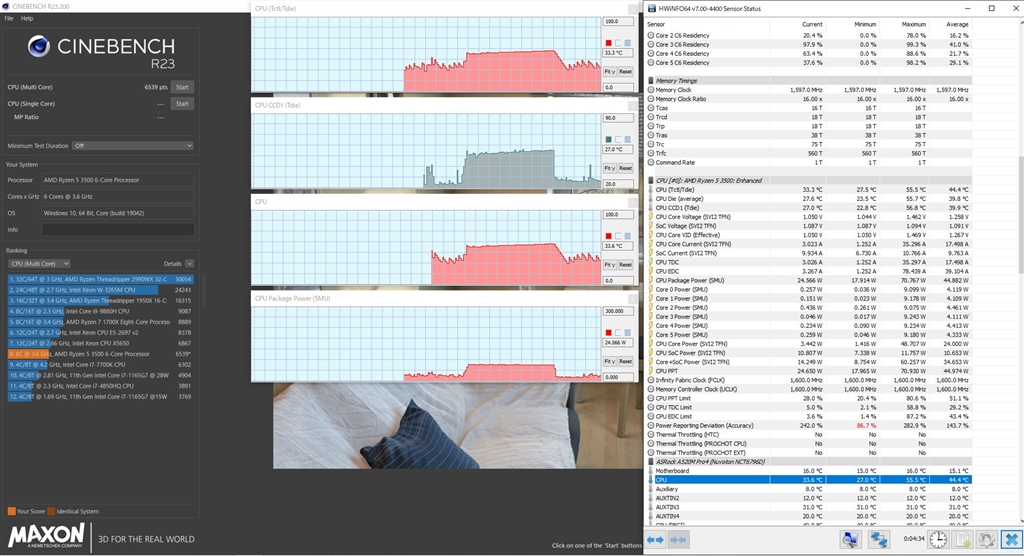The height and width of the screenshot is (556, 1024).
Task: Click the Cinebench sphere logo
Action: pyautogui.click(x=39, y=46)
